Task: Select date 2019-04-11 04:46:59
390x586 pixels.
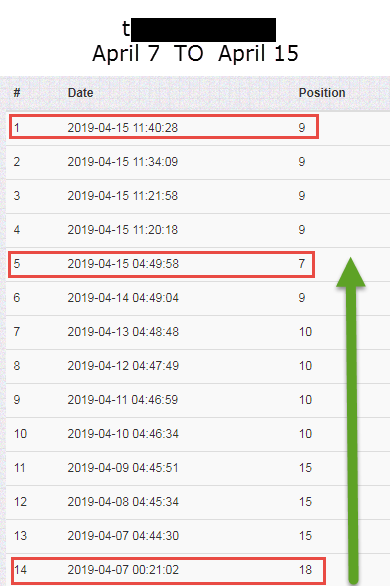Action: (123, 400)
